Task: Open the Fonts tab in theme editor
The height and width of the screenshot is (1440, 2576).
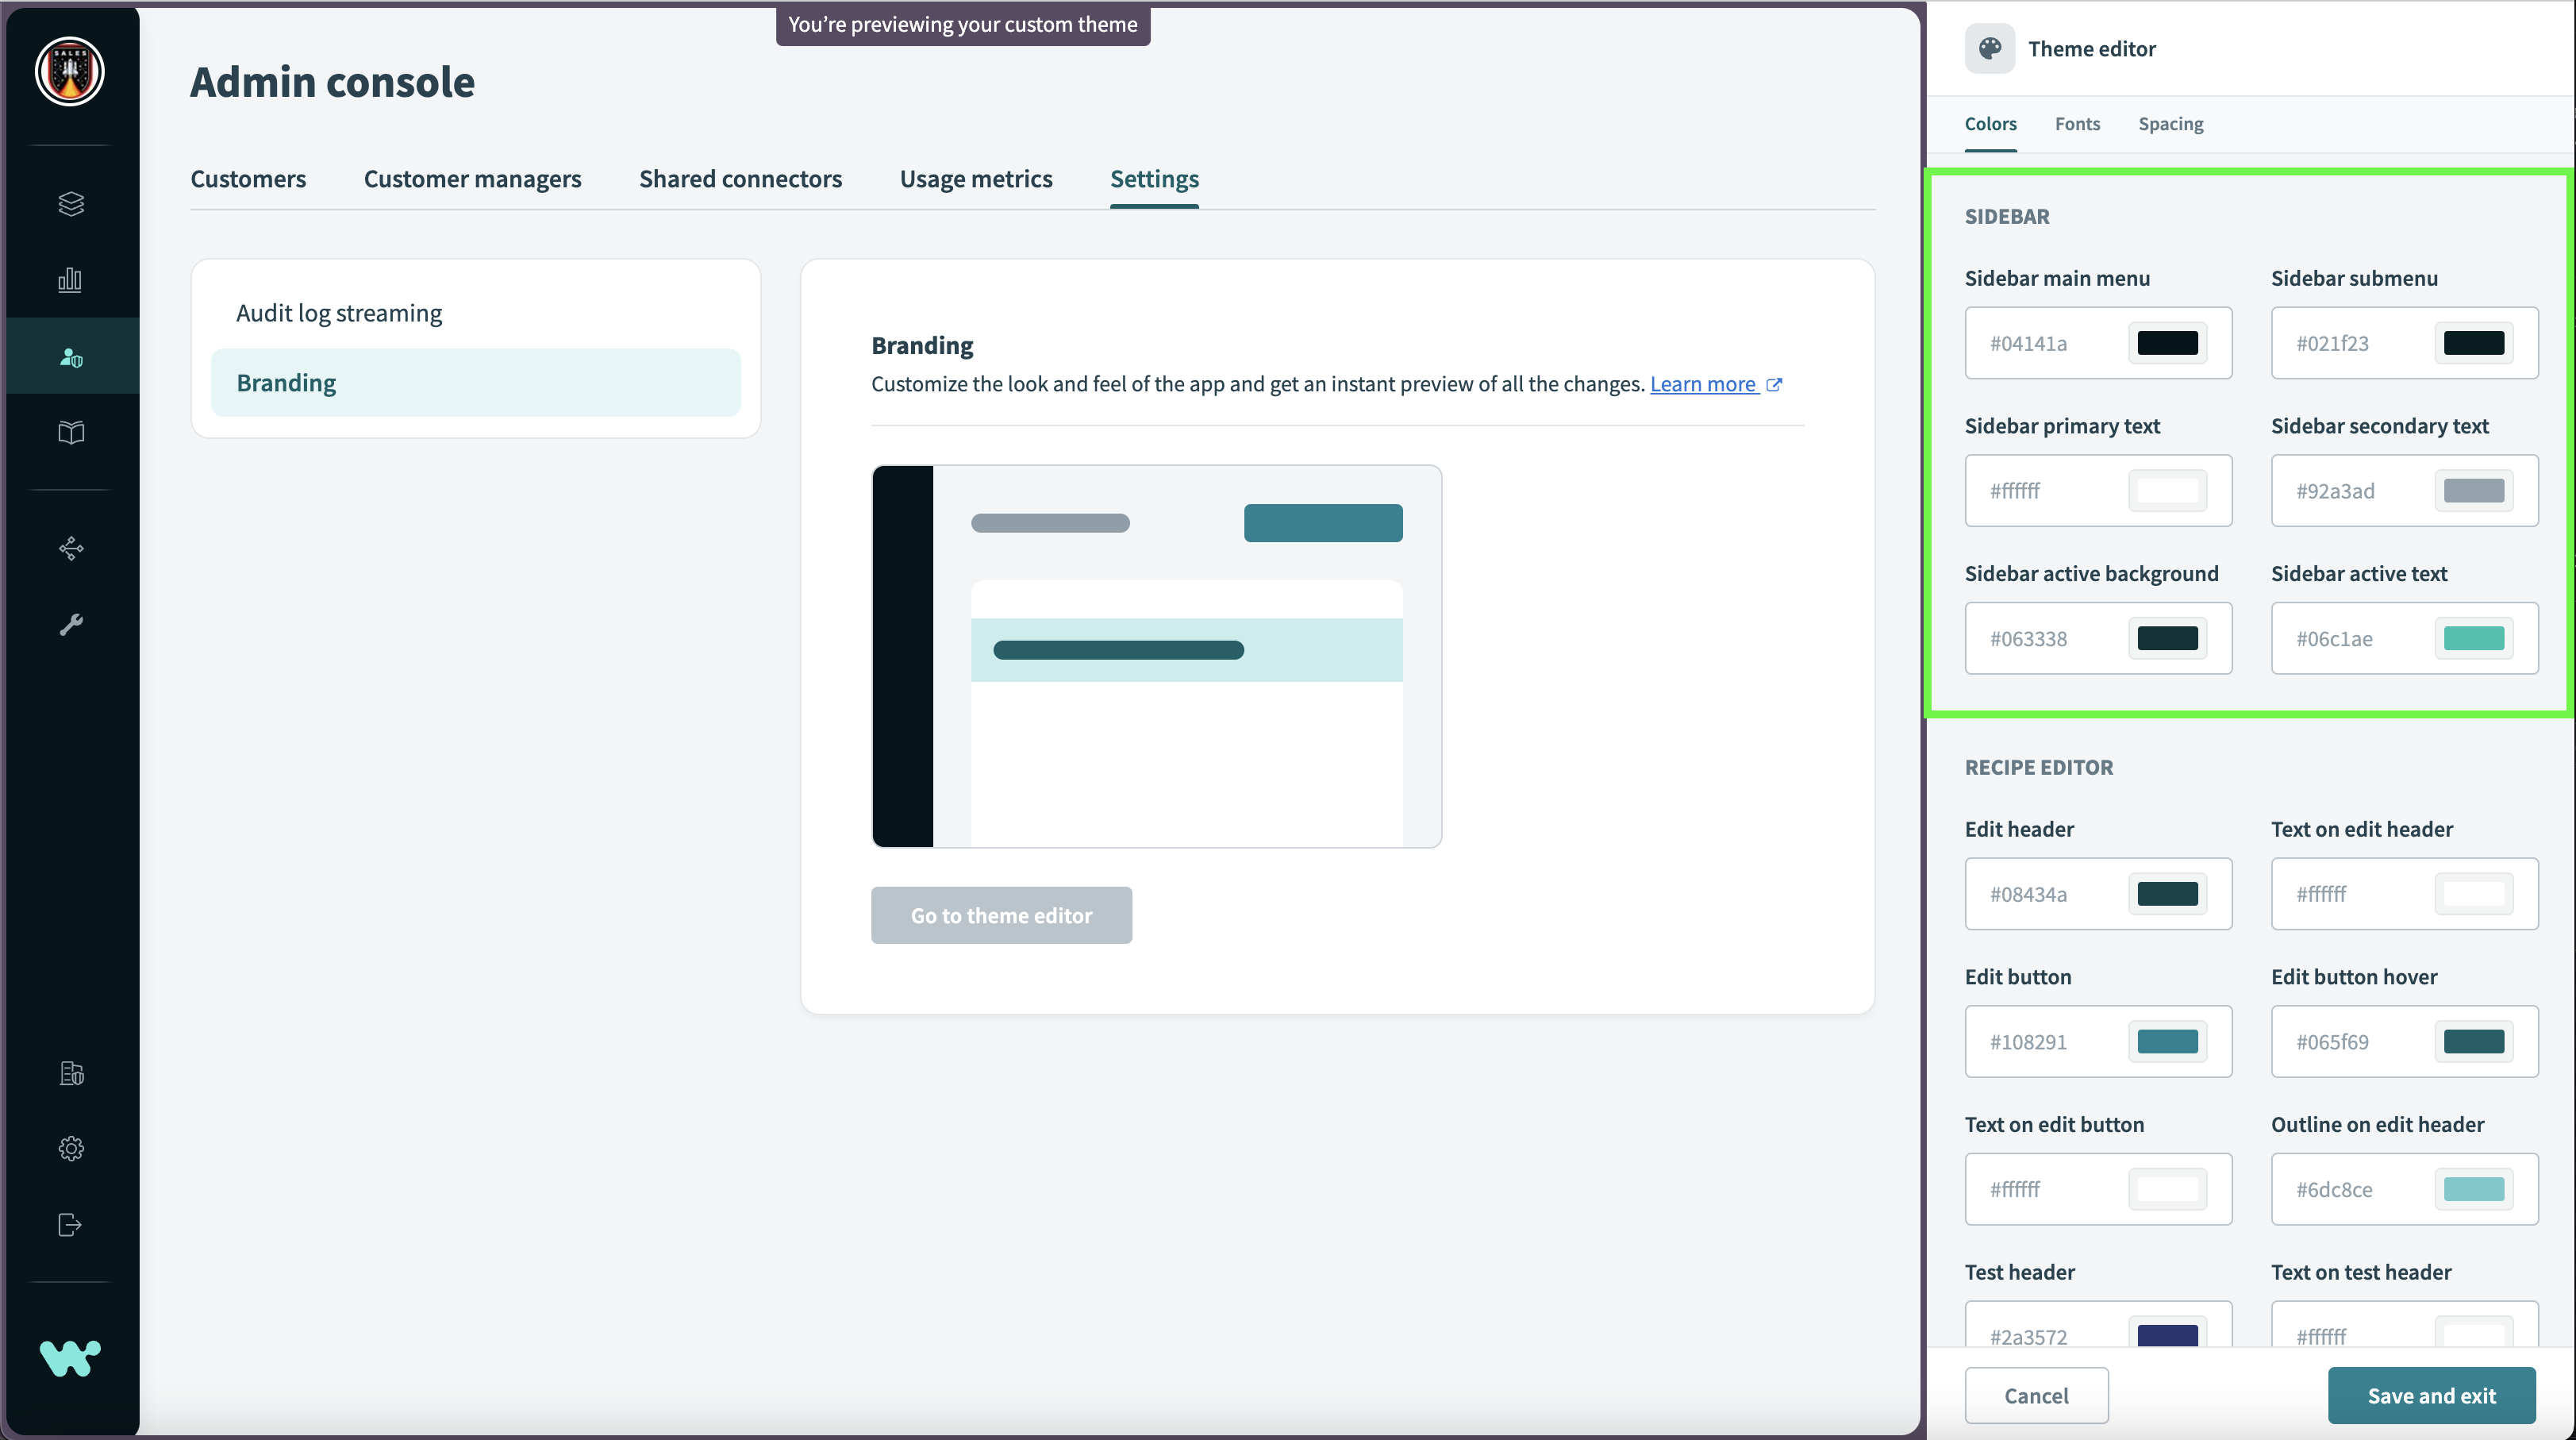Action: [x=2077, y=123]
